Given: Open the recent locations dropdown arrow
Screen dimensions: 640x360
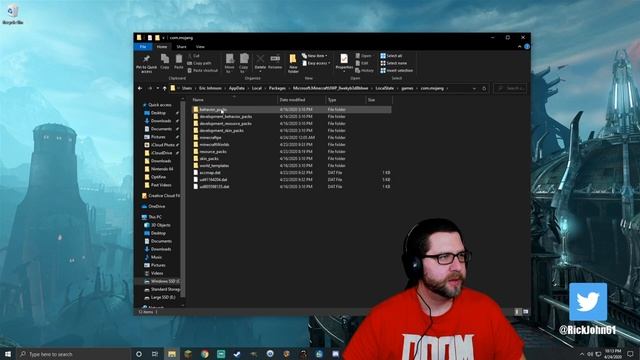Looking at the screenshot, I should pyautogui.click(x=158, y=88).
